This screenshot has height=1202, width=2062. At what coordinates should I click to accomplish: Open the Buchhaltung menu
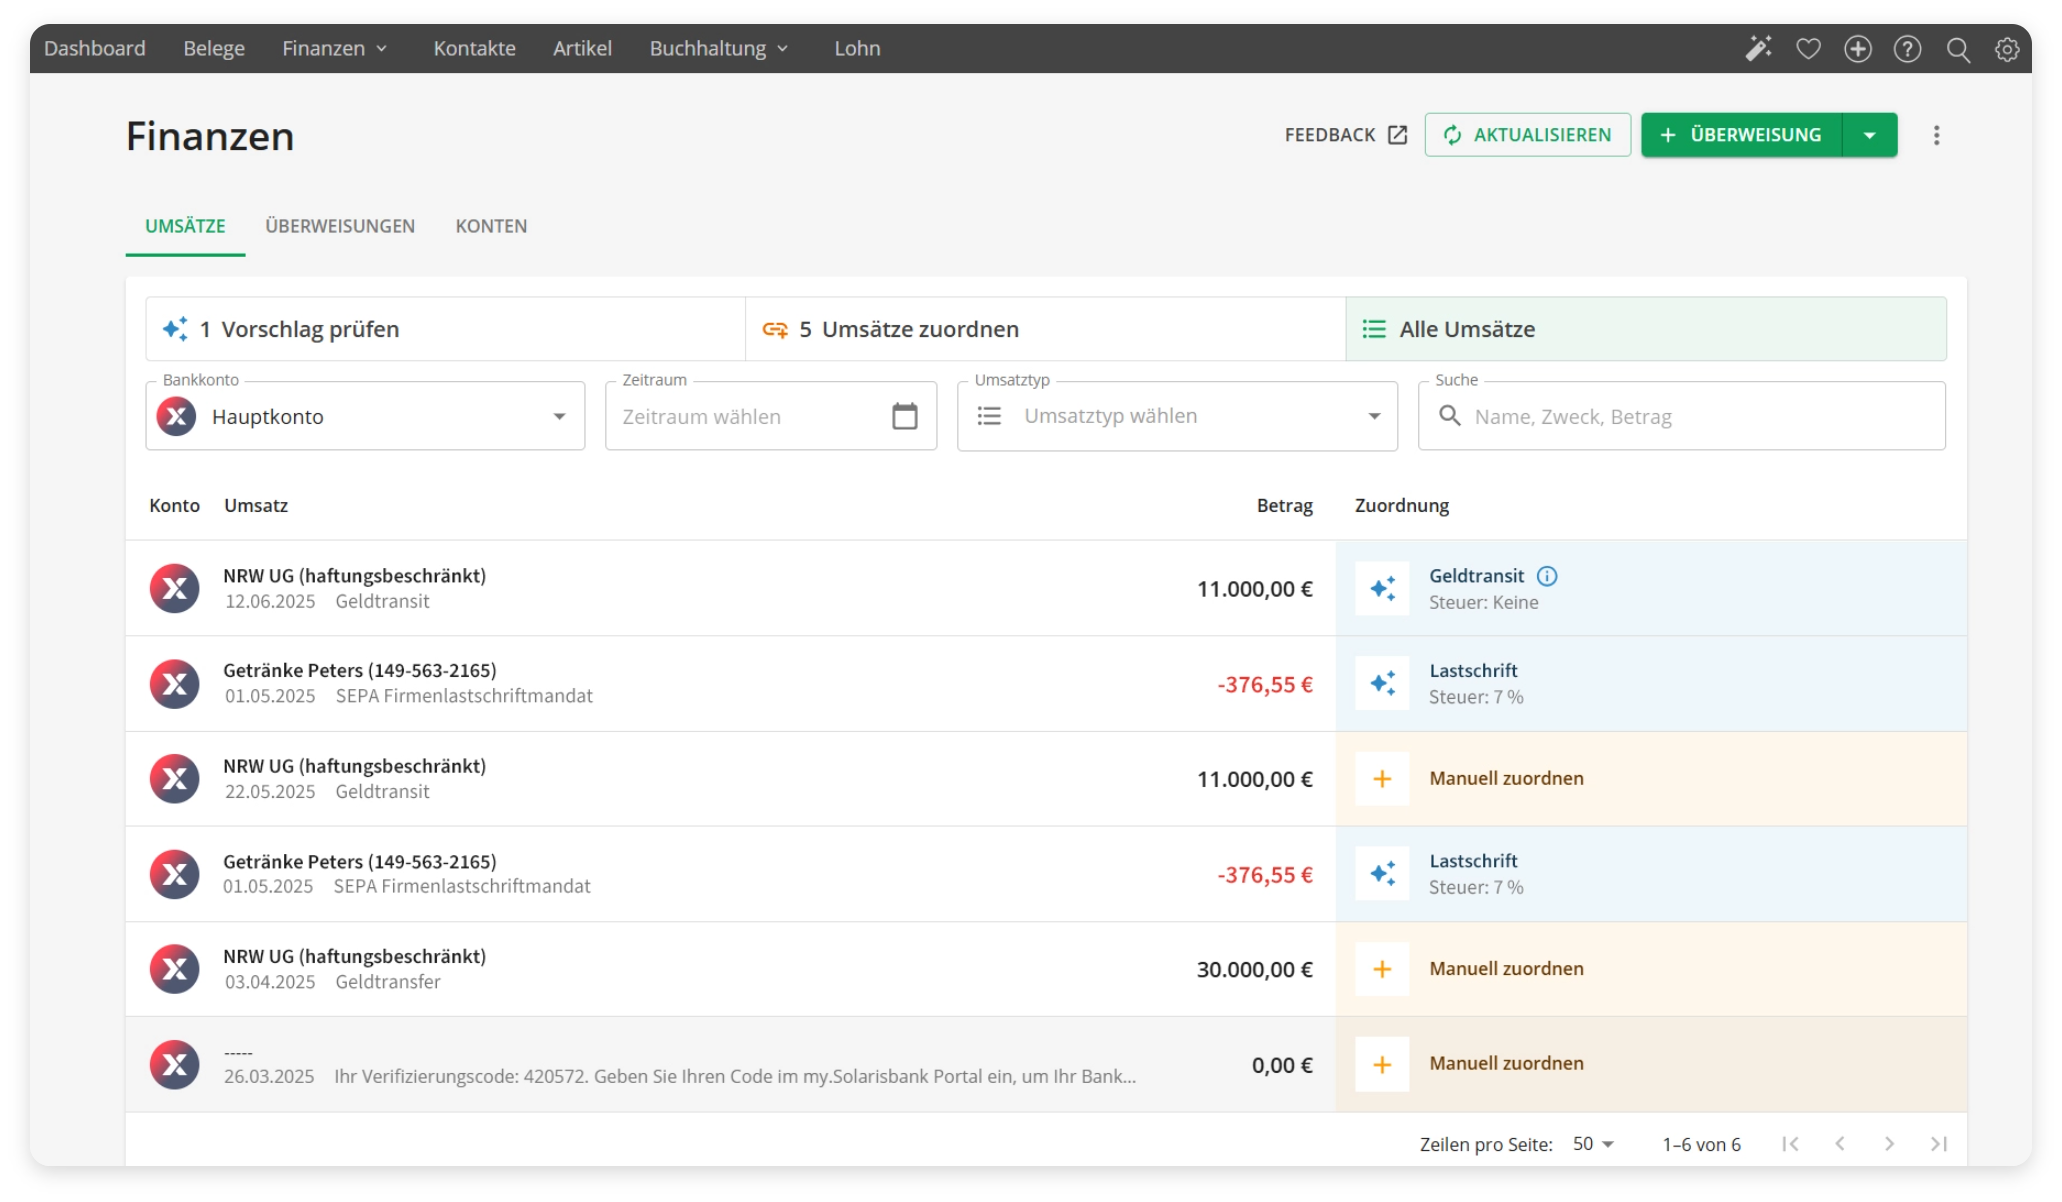pos(718,48)
